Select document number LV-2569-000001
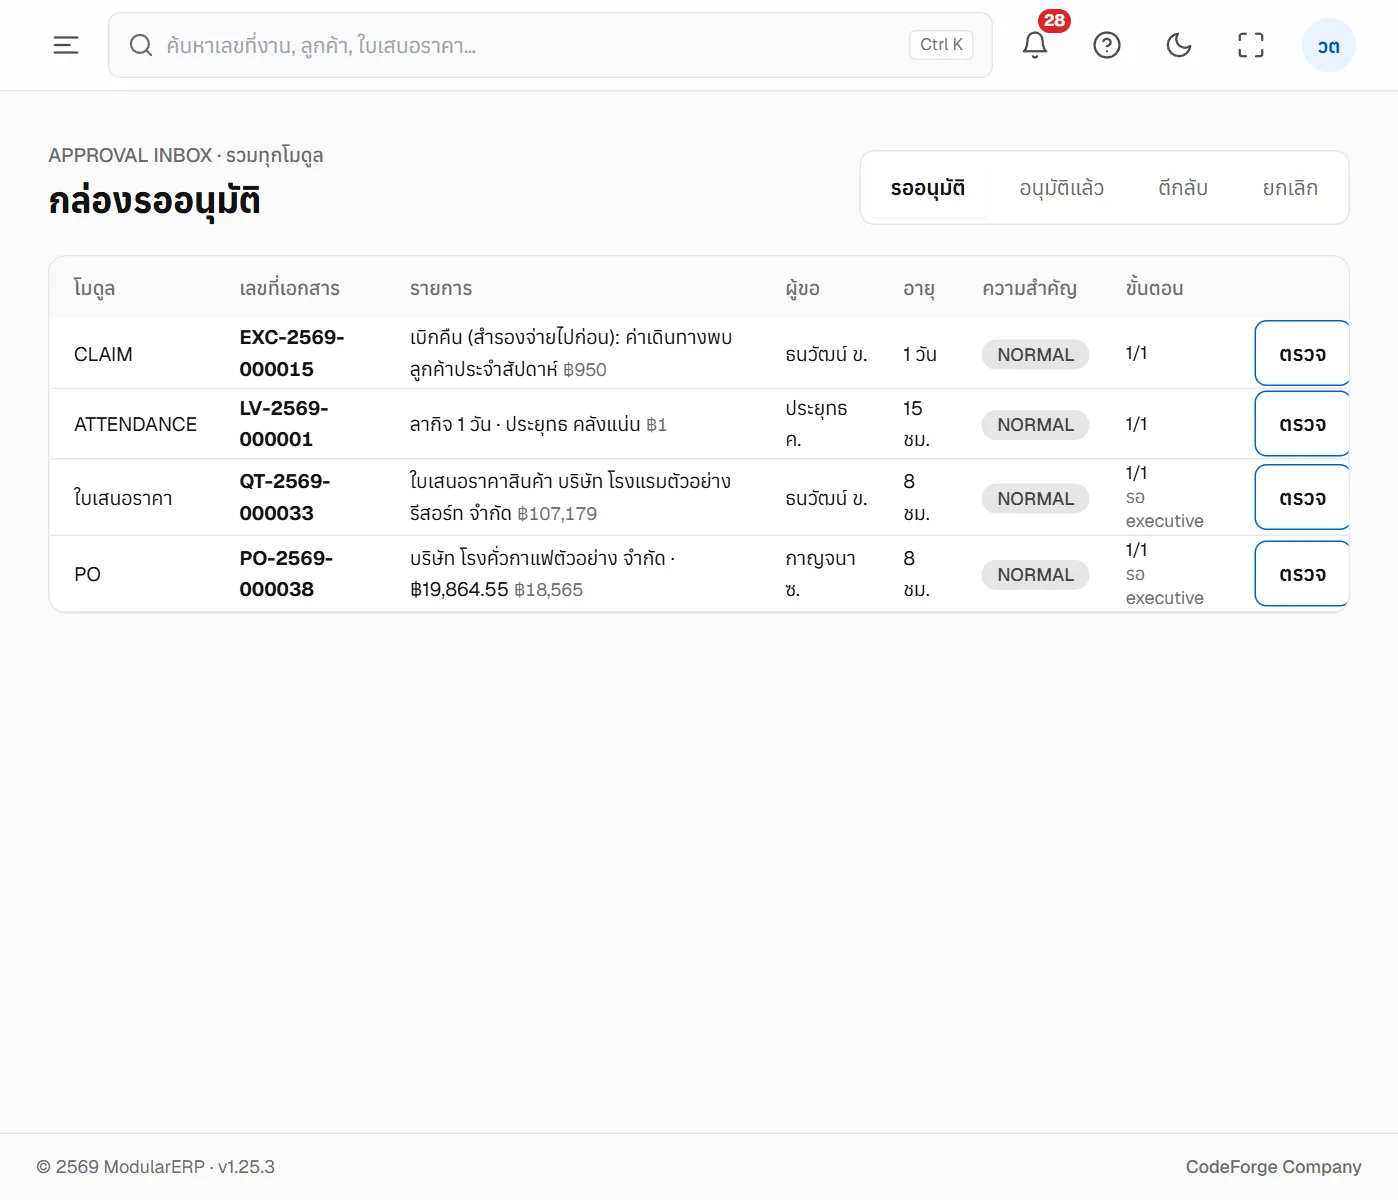 point(284,424)
